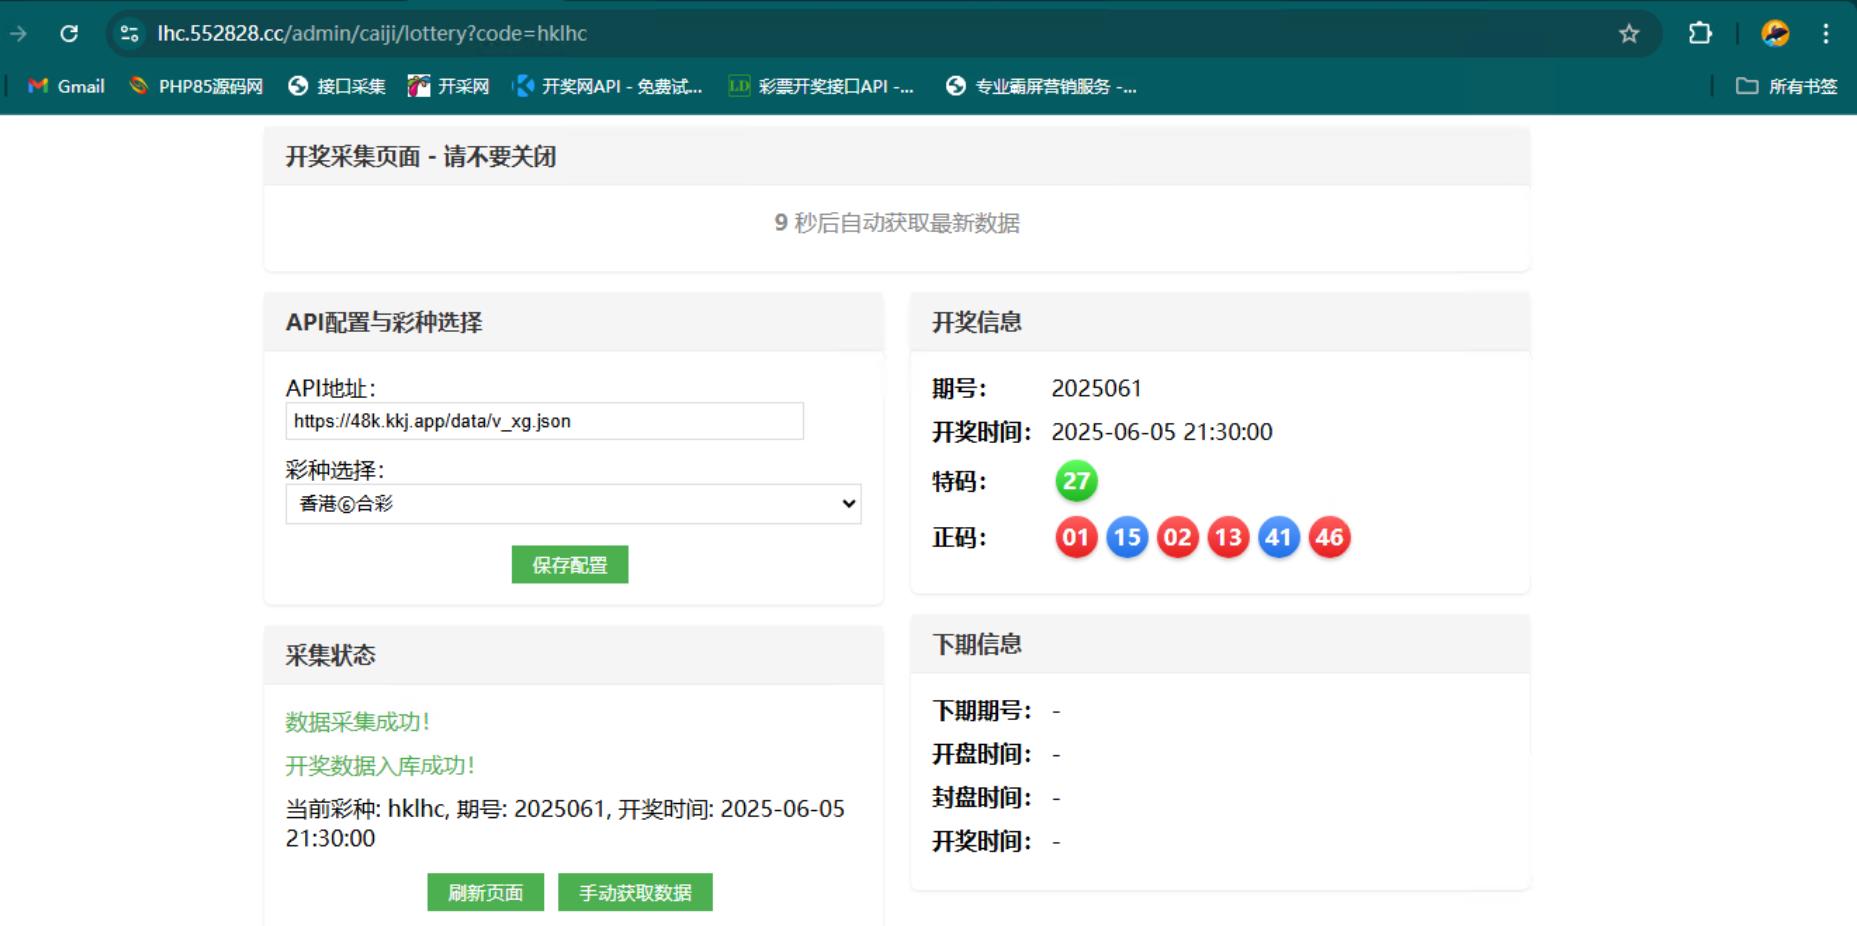
Task: Open the Chrome profile avatar
Action: [x=1775, y=34]
